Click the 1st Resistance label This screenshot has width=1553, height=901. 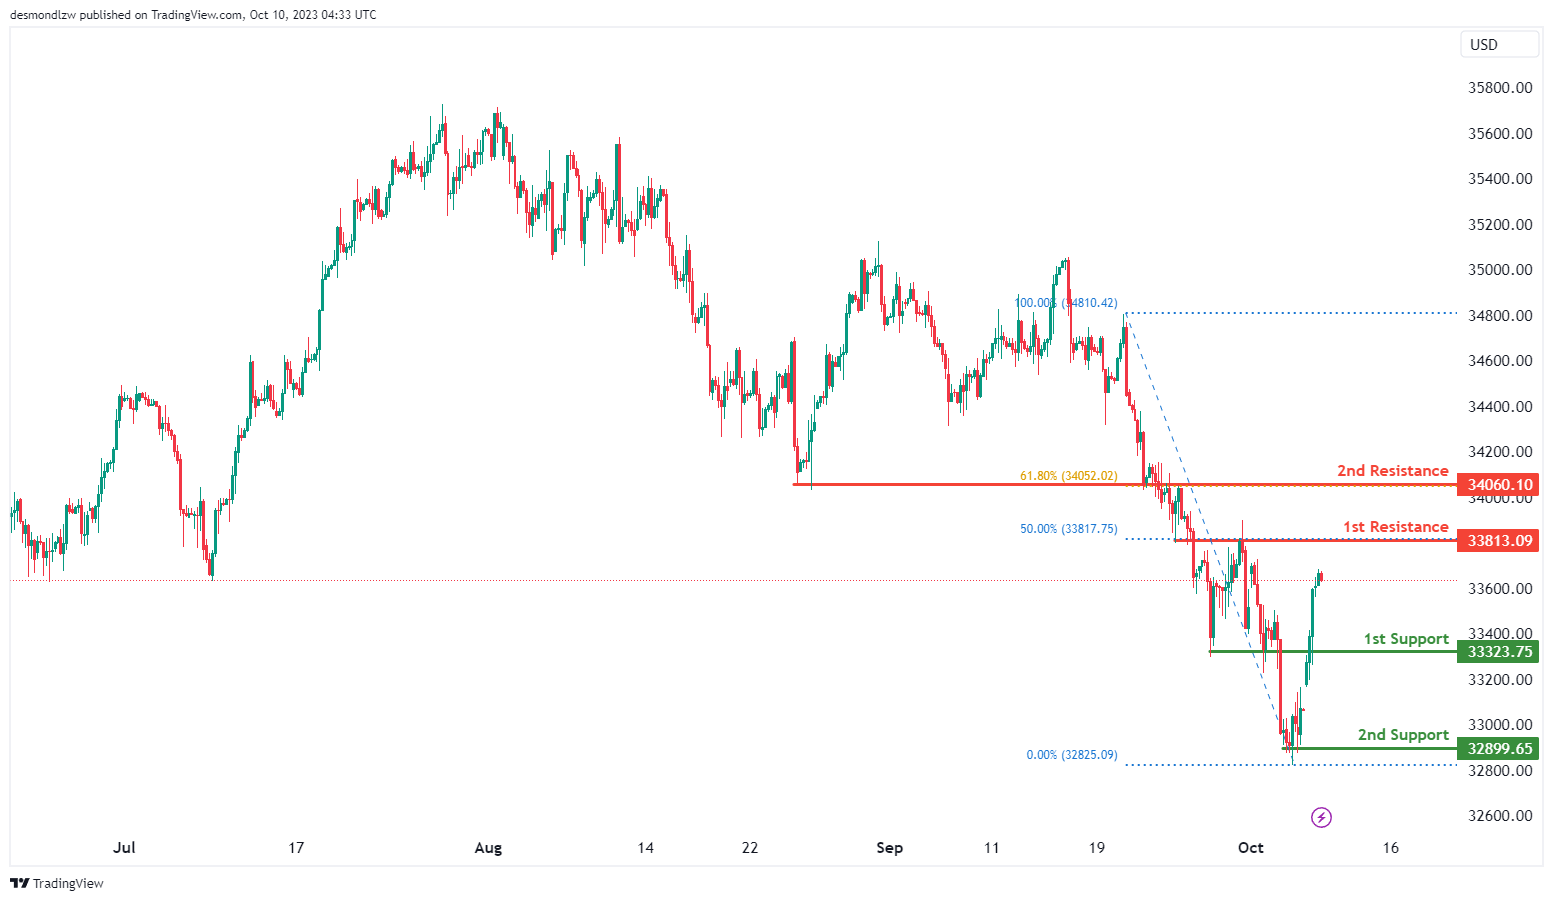pos(1395,527)
